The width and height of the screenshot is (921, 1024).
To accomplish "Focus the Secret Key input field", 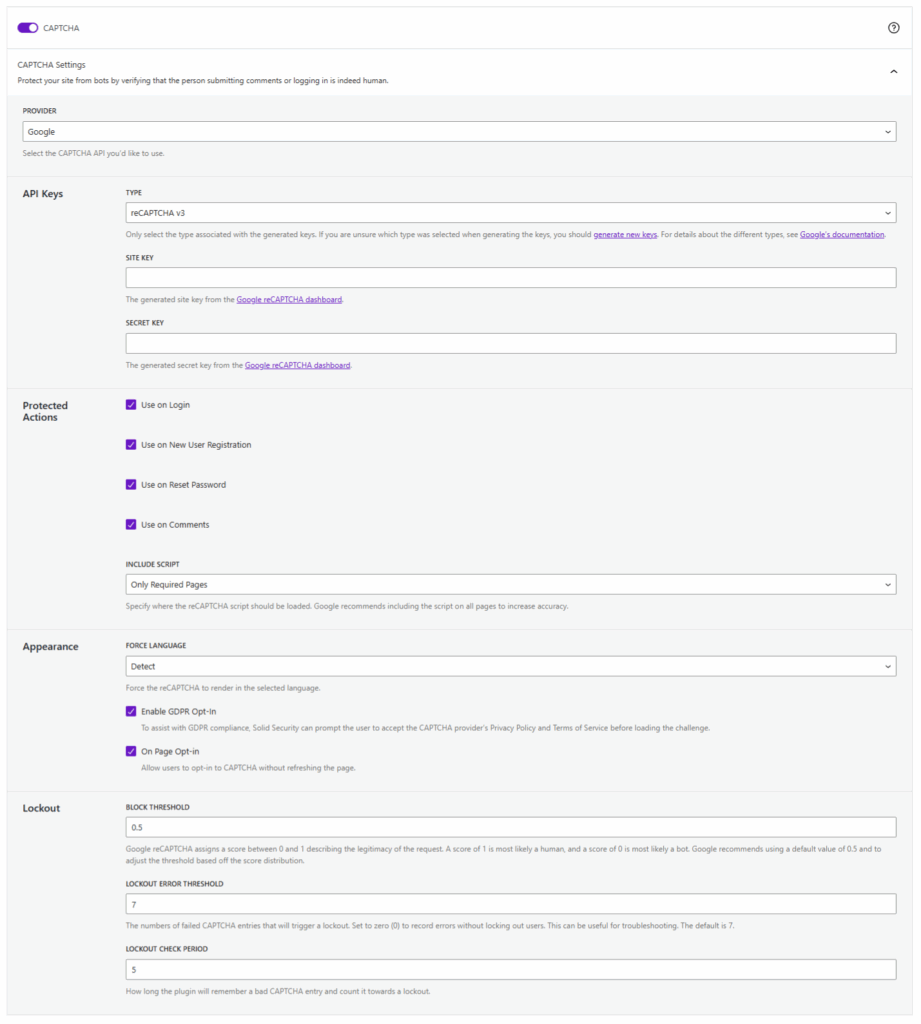I will point(510,344).
